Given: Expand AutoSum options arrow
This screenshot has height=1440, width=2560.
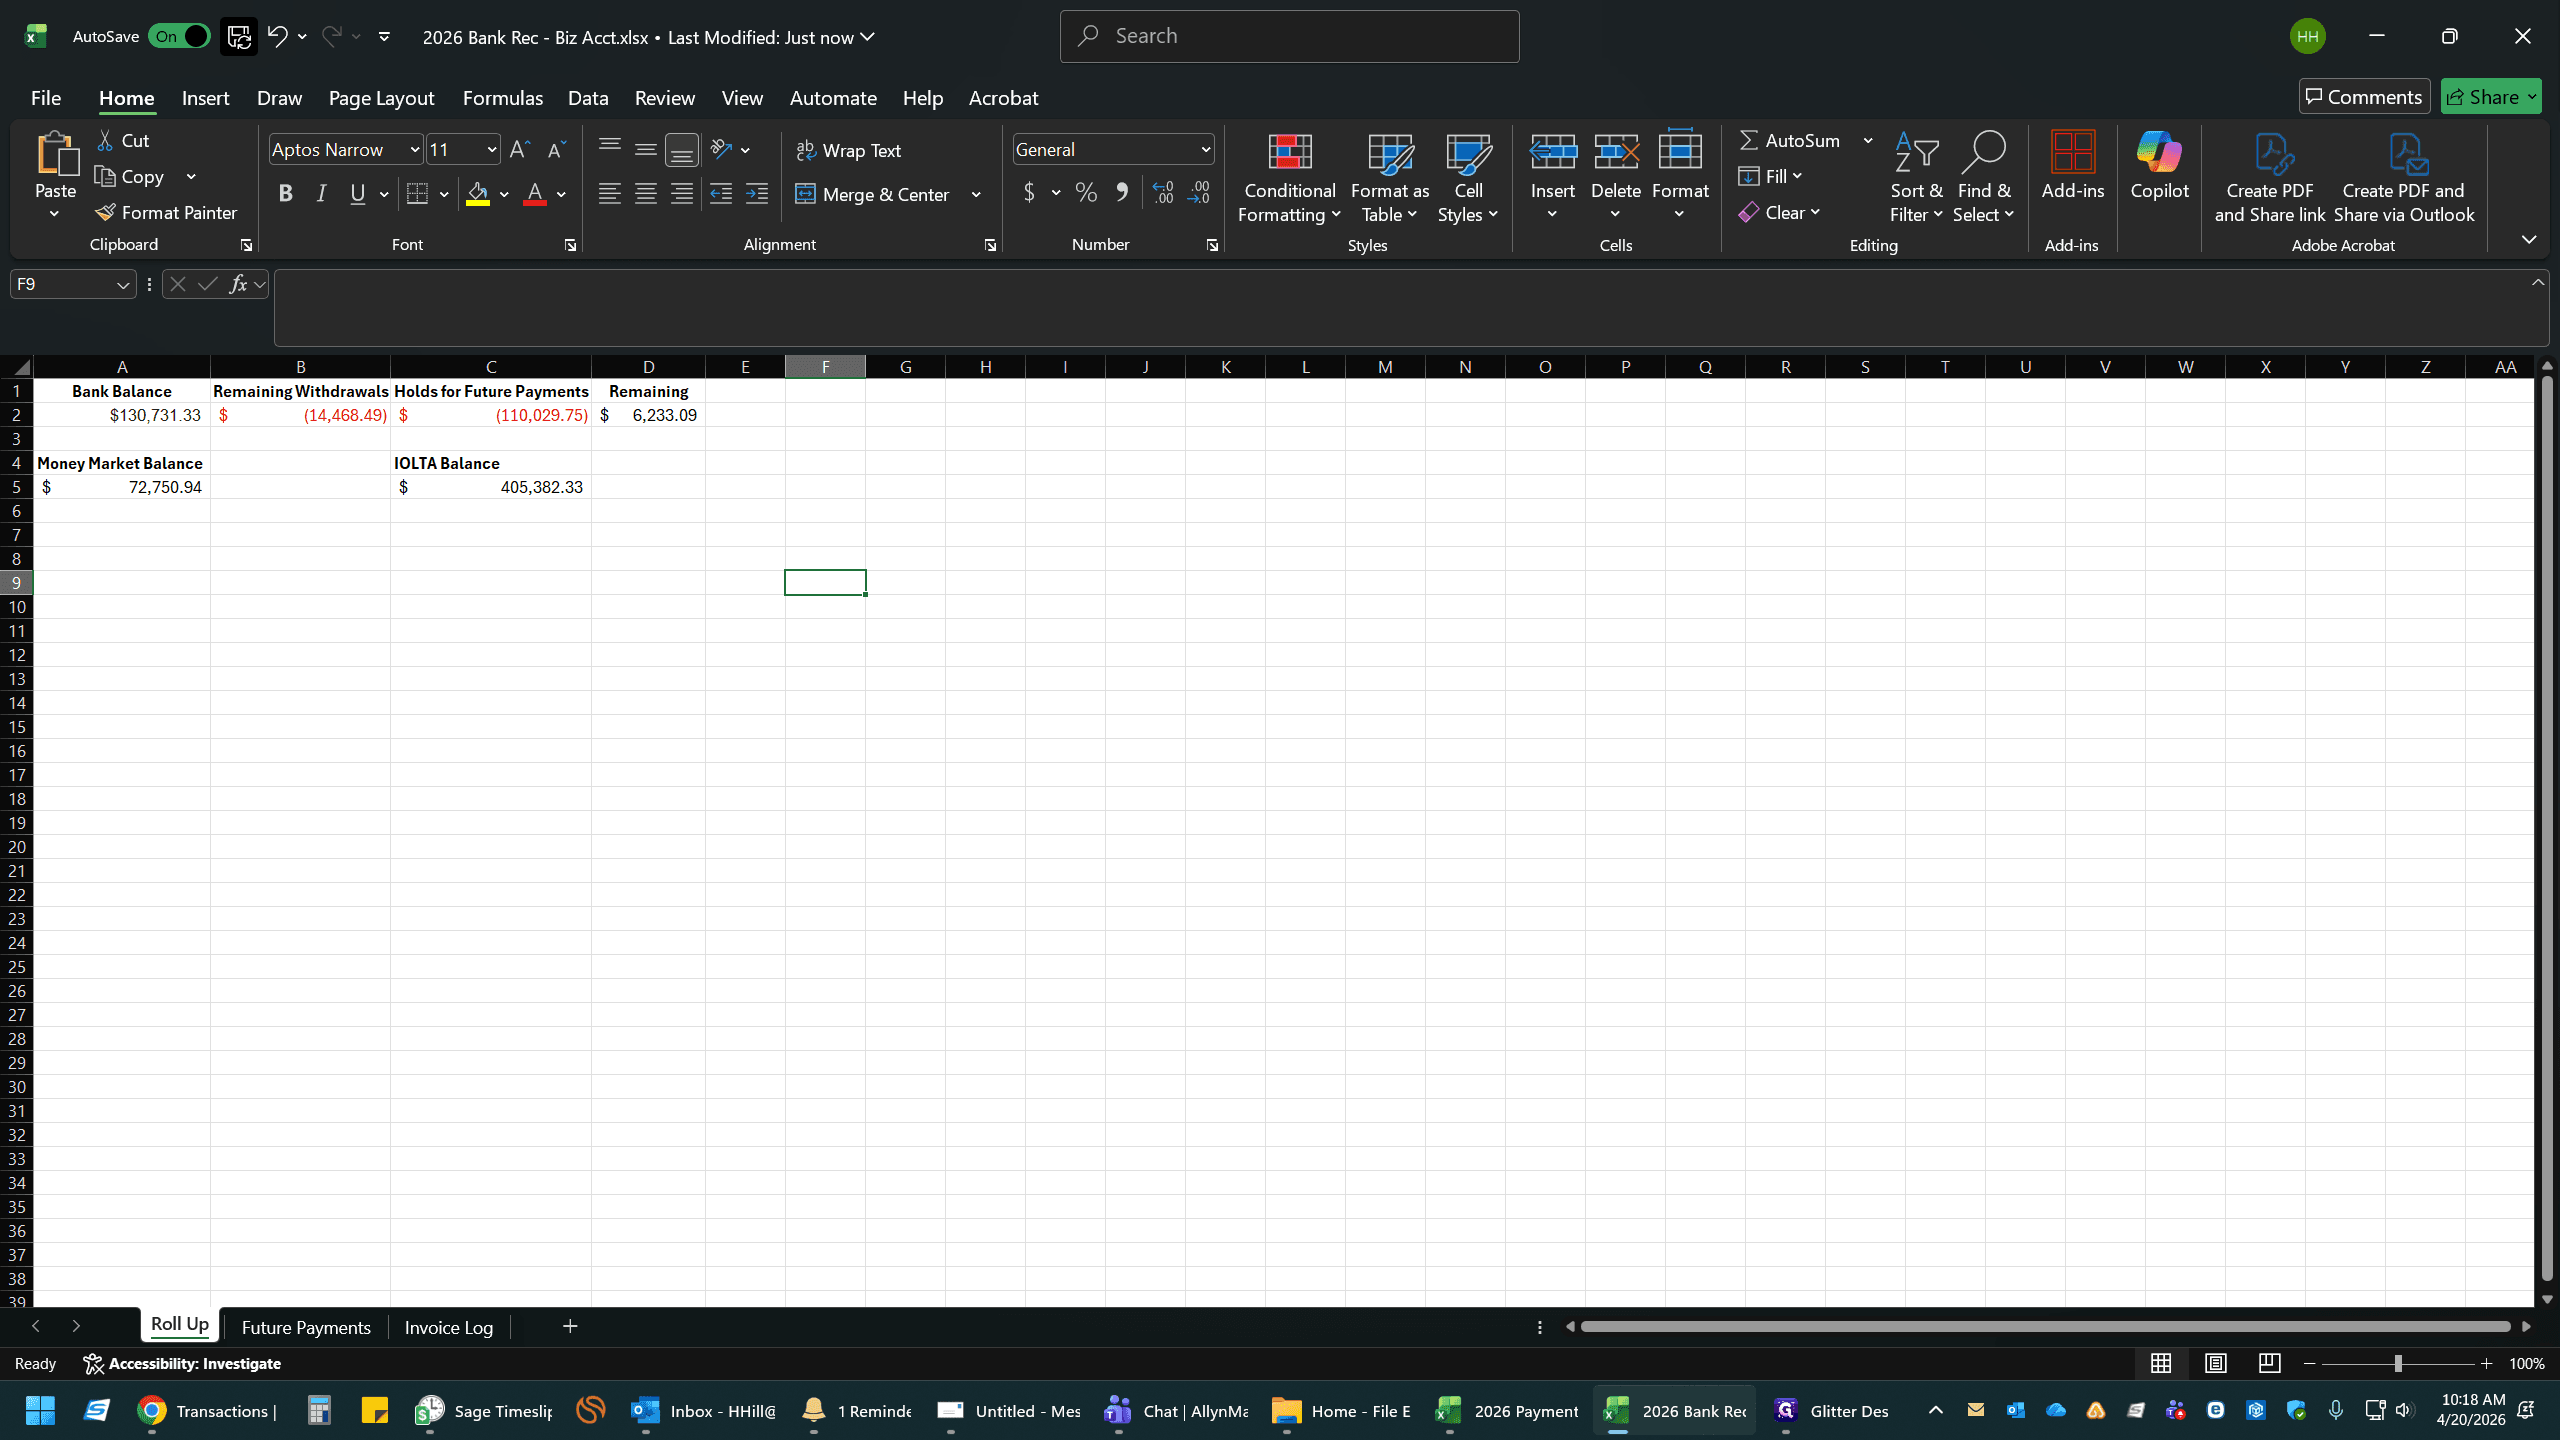Looking at the screenshot, I should click(1867, 141).
